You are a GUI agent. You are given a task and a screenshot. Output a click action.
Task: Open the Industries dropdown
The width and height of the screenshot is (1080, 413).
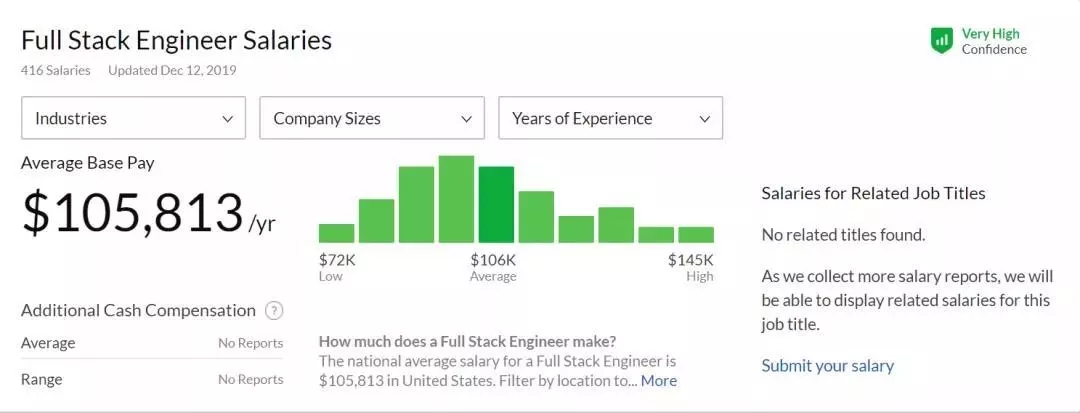133,118
